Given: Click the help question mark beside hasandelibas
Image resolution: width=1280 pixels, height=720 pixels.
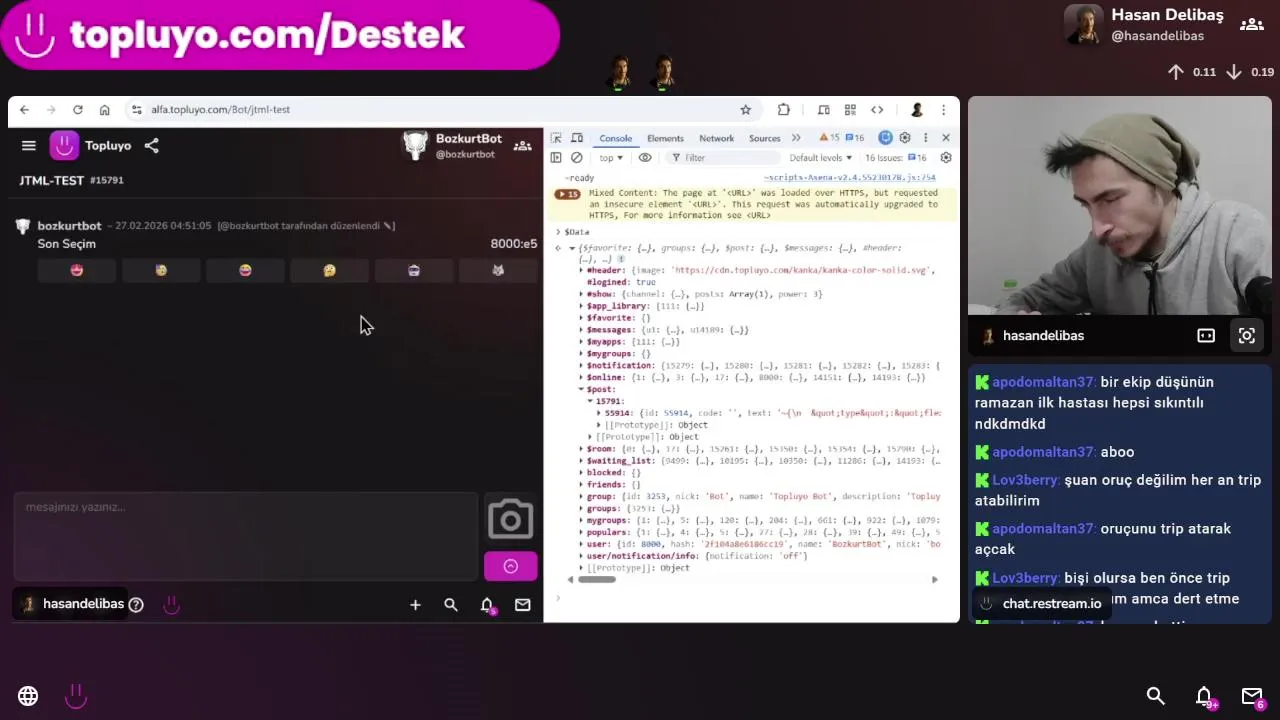Looking at the screenshot, I should pos(136,604).
